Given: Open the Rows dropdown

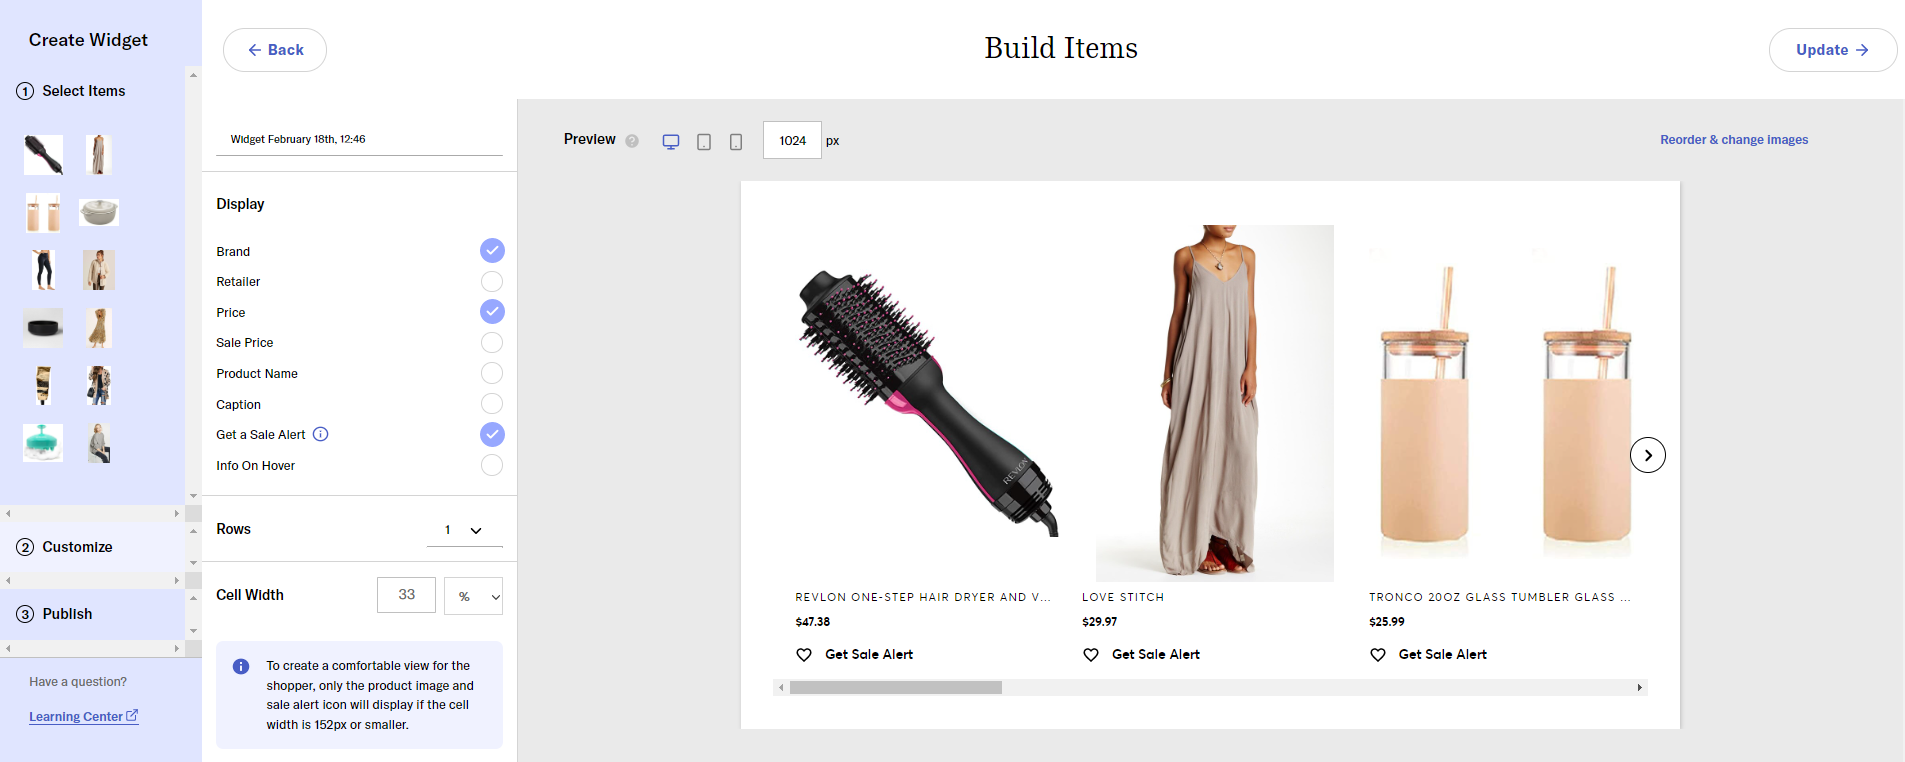Looking at the screenshot, I should tap(464, 530).
